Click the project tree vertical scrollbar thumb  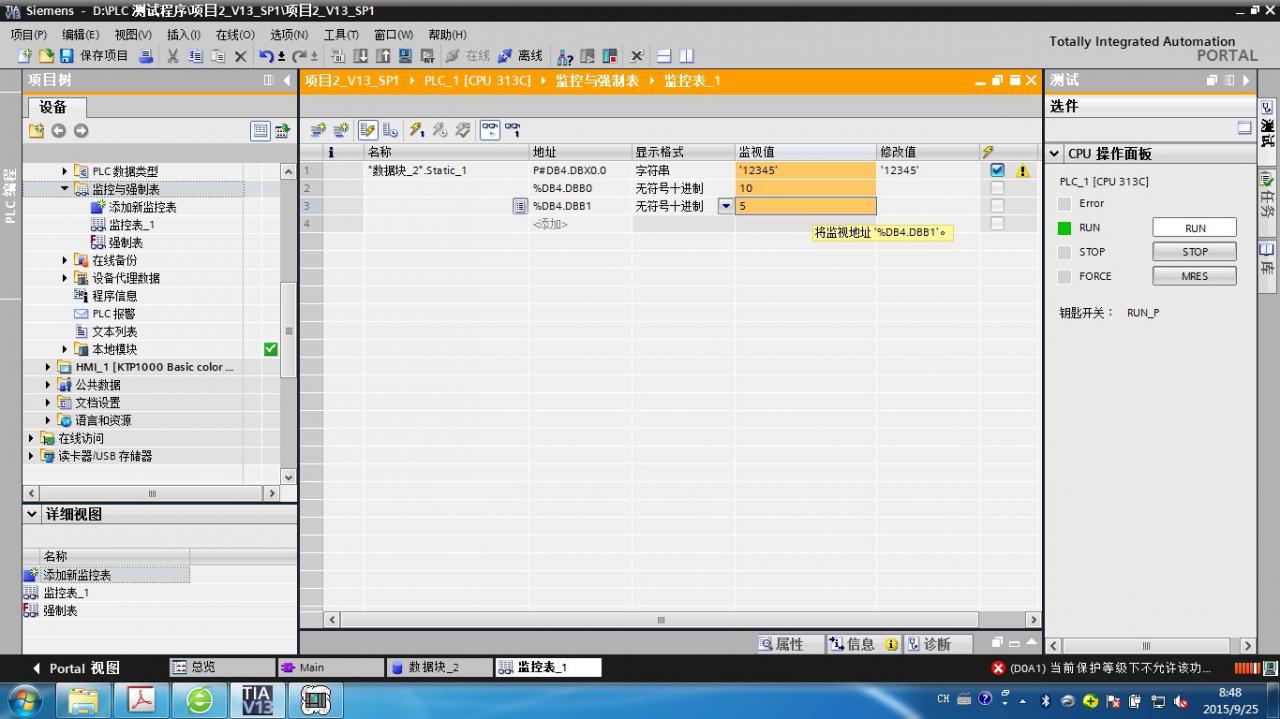click(x=288, y=330)
